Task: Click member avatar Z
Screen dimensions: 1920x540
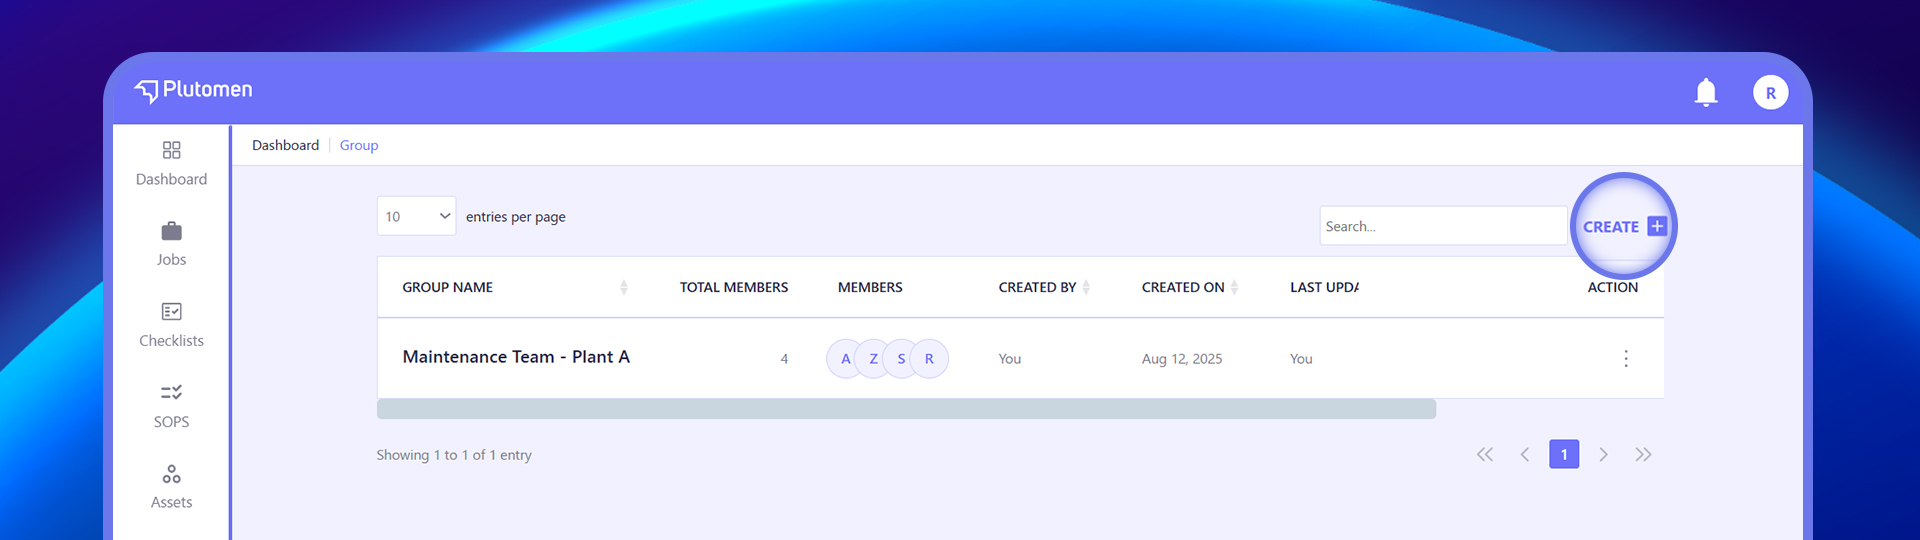Action: (x=874, y=359)
